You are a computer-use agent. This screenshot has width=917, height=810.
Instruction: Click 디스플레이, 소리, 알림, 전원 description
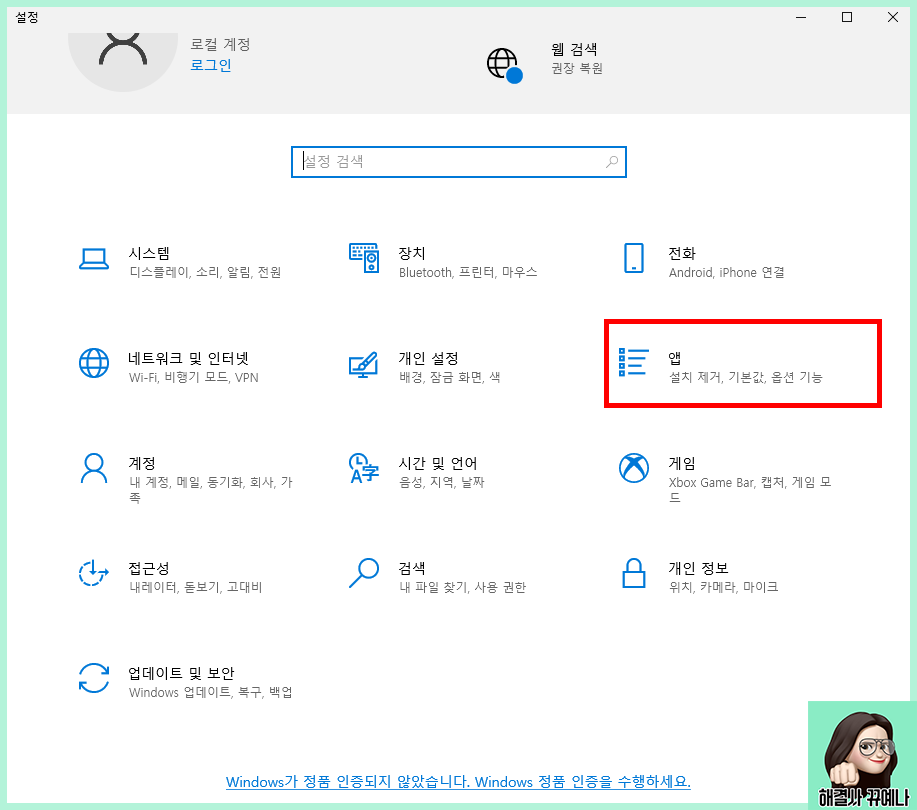205,273
